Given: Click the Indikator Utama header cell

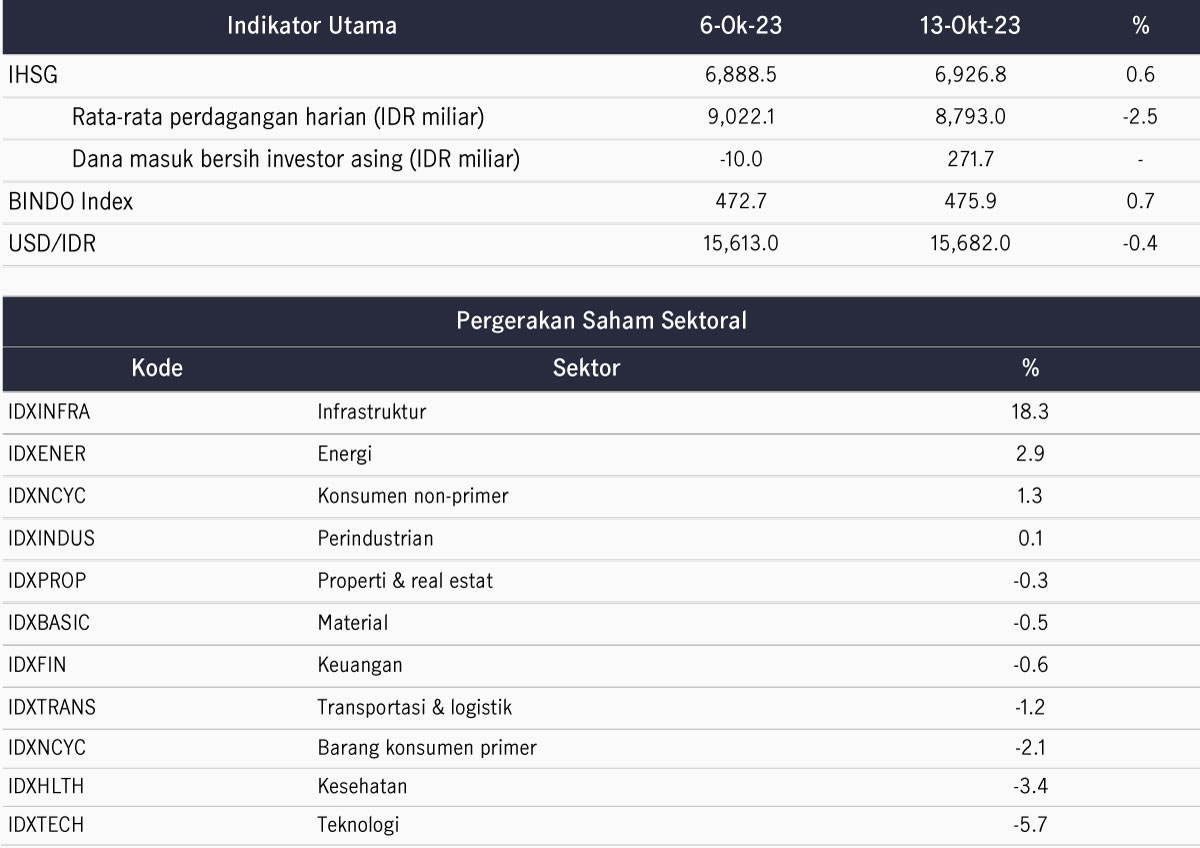Looking at the screenshot, I should (312, 26).
